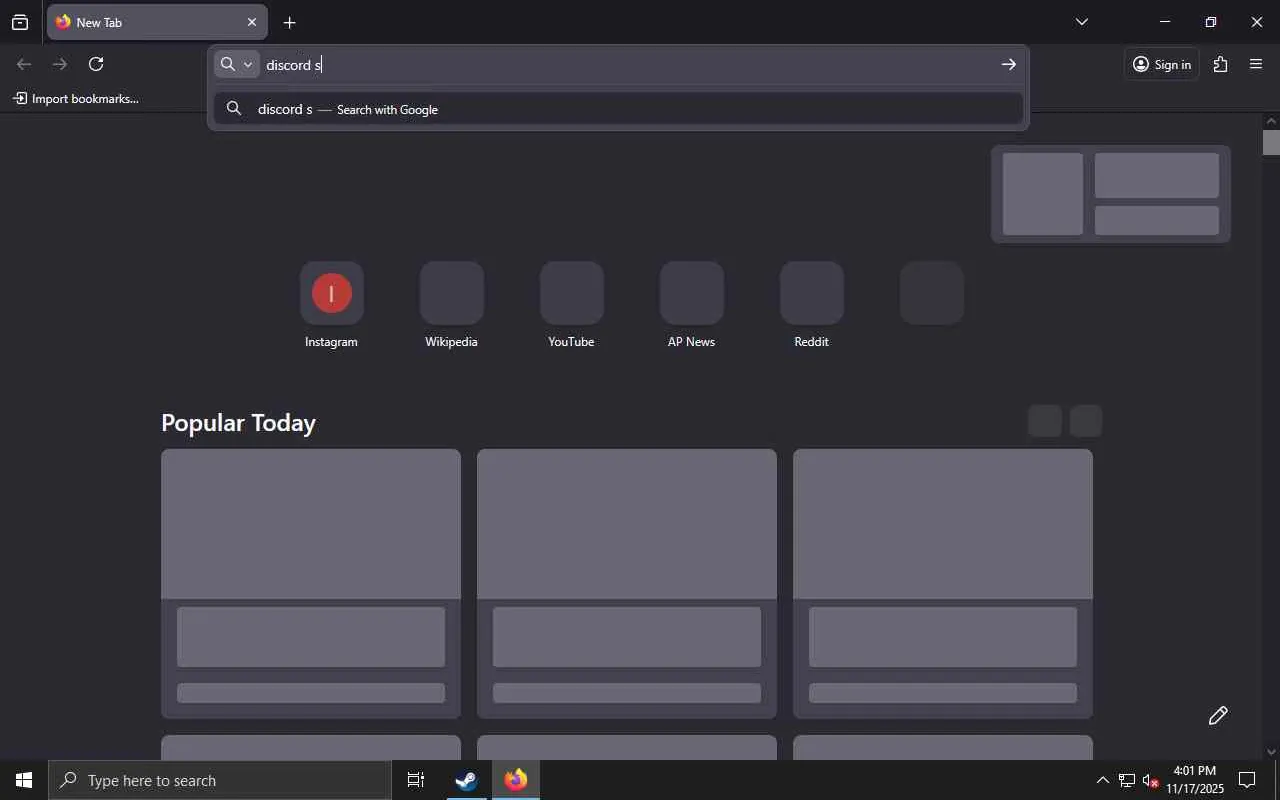Open Task View from the taskbar
Viewport: 1280px width, 800px height.
point(416,780)
